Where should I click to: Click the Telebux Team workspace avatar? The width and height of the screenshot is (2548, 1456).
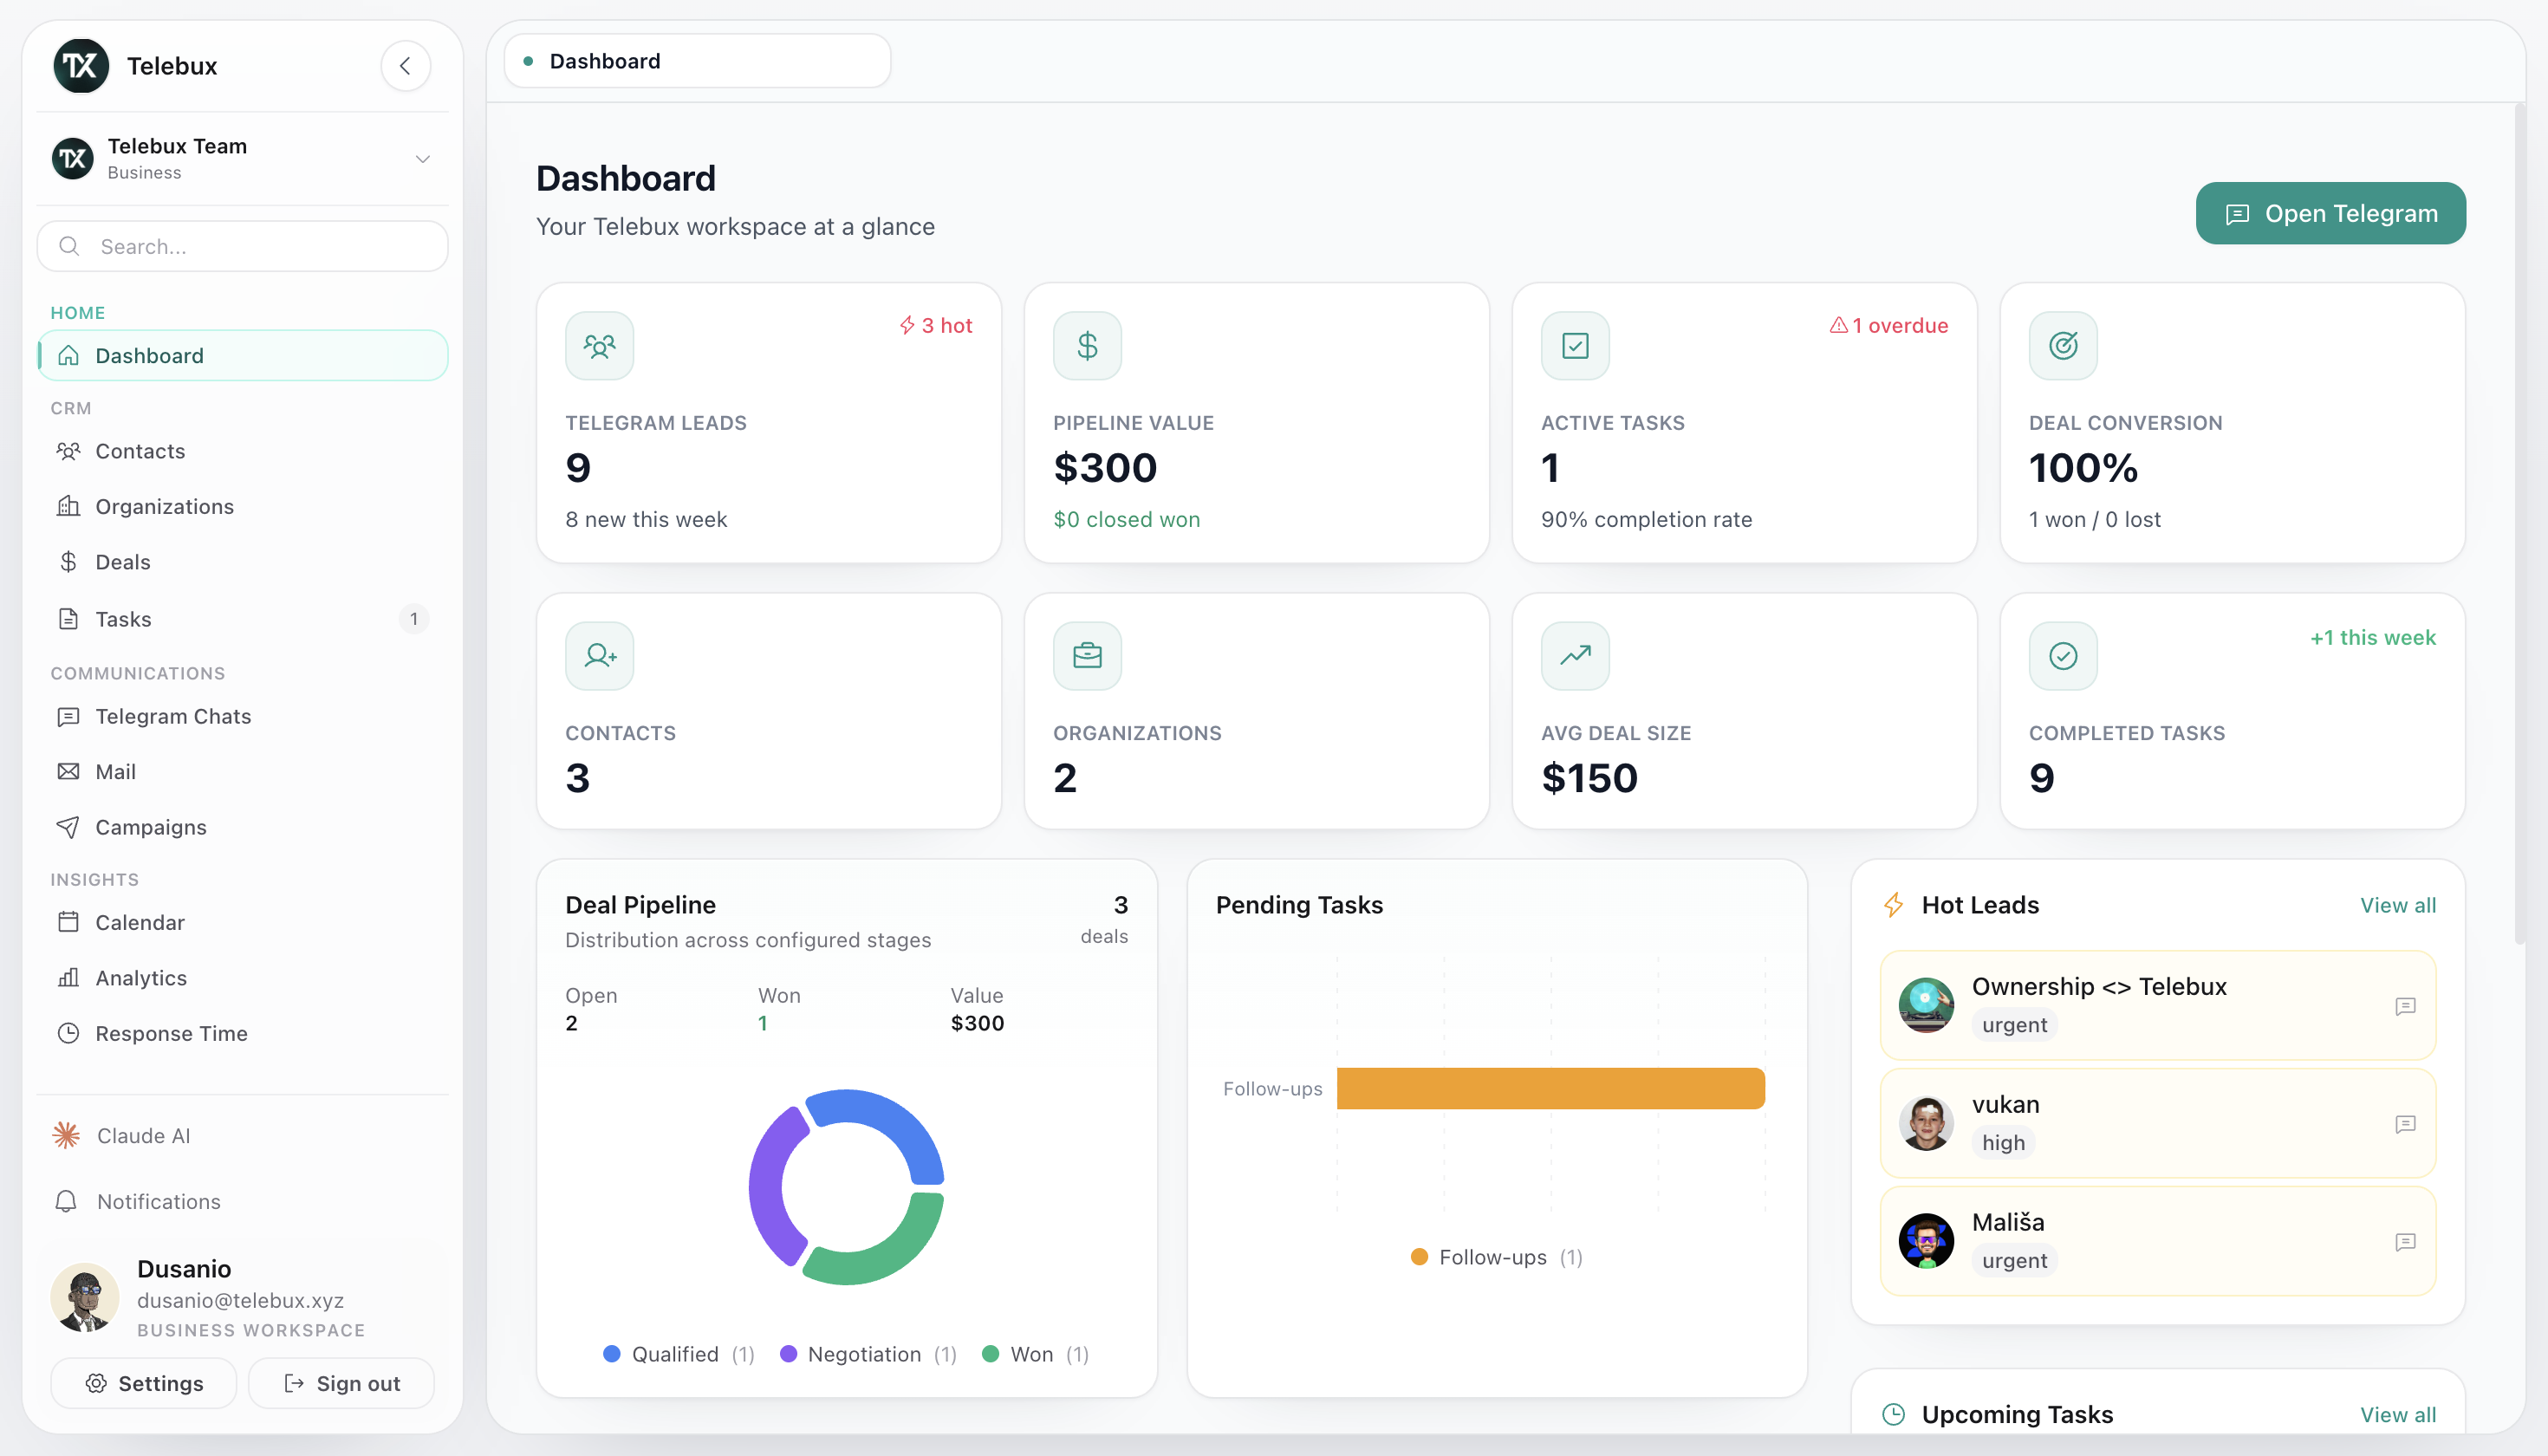(x=73, y=159)
